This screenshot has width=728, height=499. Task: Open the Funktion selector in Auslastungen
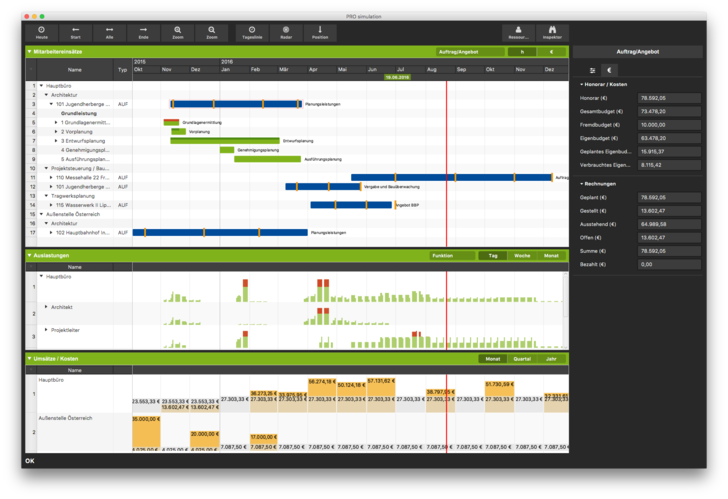pyautogui.click(x=452, y=256)
